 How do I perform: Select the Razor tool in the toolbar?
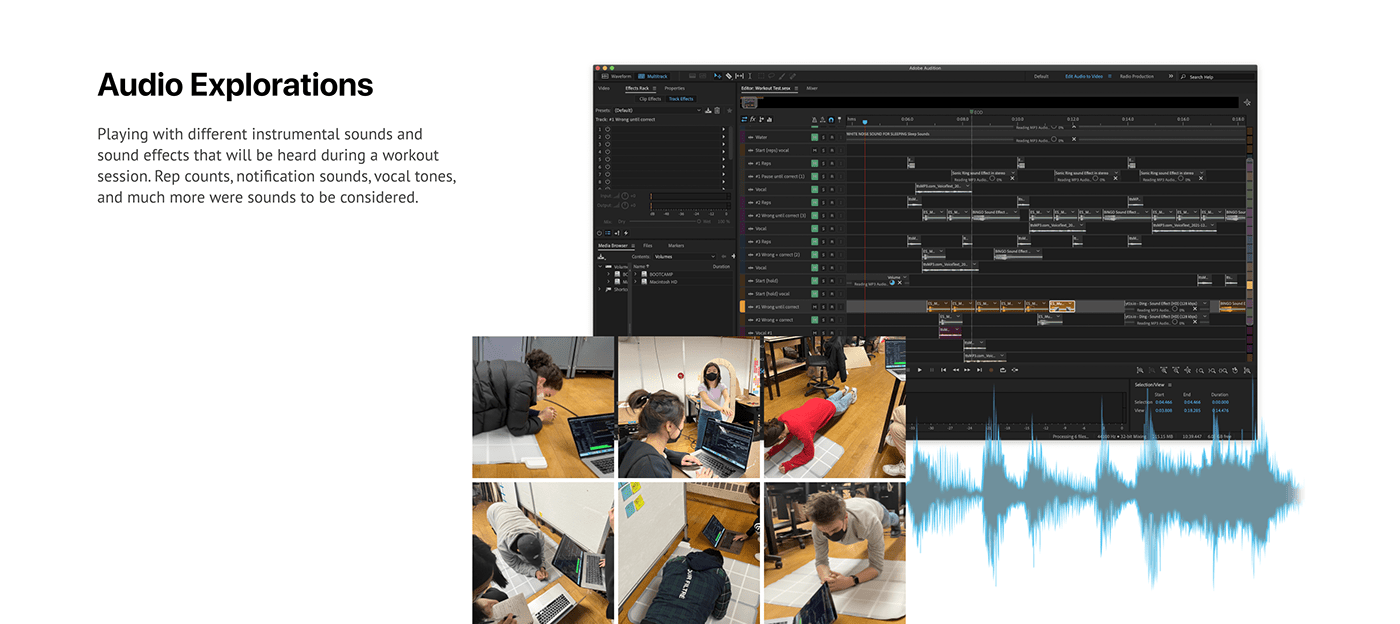[x=729, y=76]
